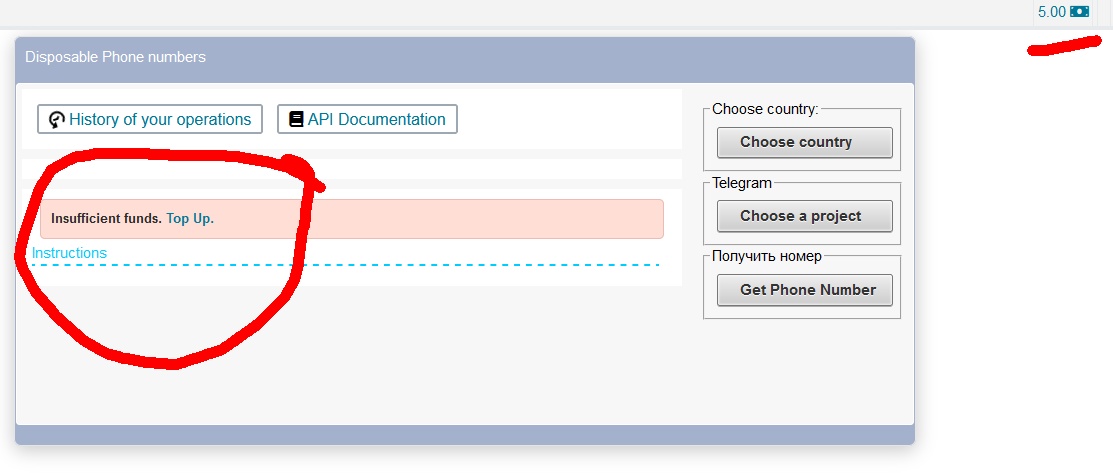
Task: Click the Get Phone Number button
Action: (804, 290)
